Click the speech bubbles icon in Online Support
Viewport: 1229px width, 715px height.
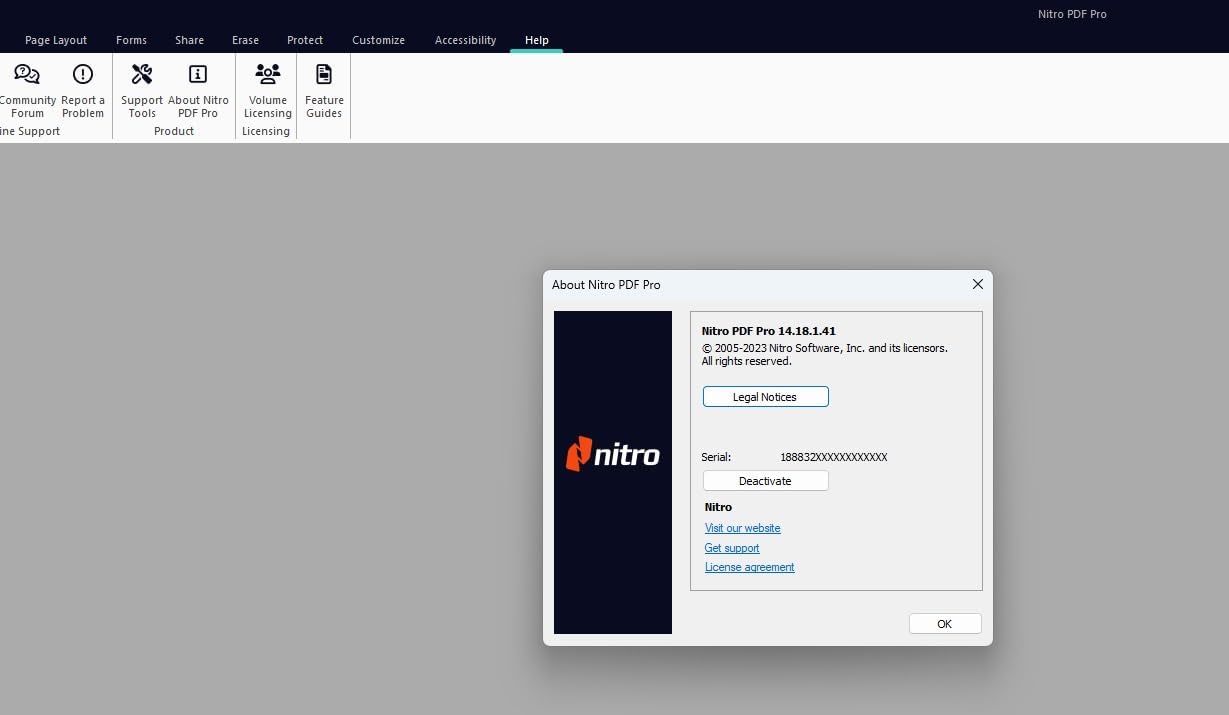pyautogui.click(x=27, y=72)
